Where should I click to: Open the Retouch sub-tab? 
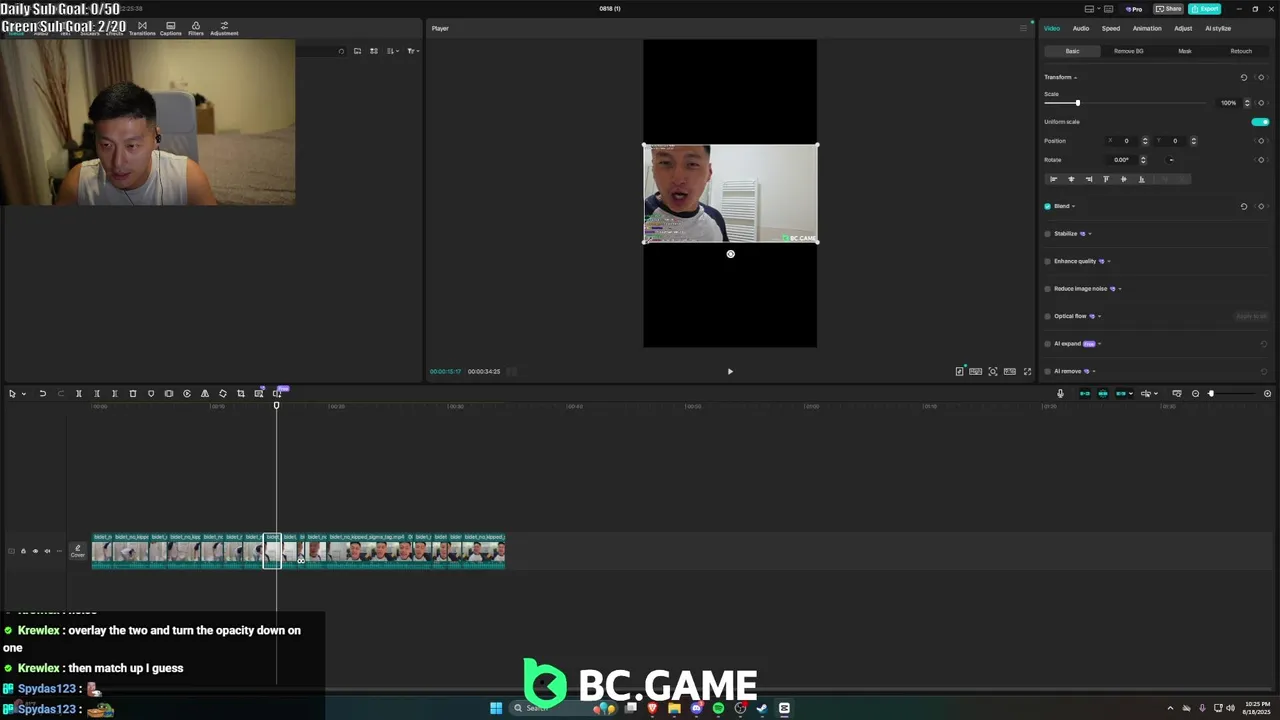(x=1241, y=51)
